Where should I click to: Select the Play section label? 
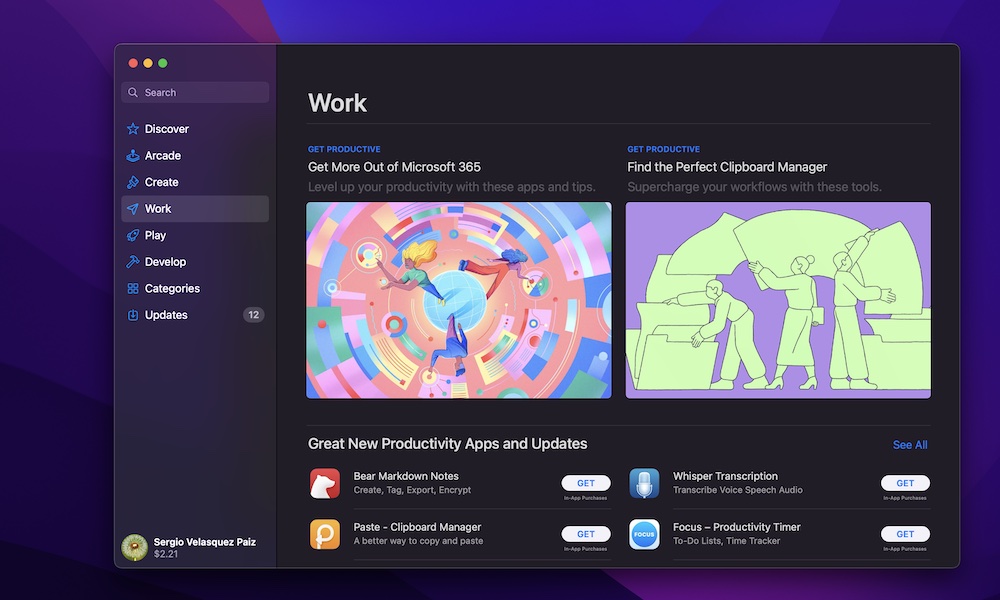(x=155, y=235)
